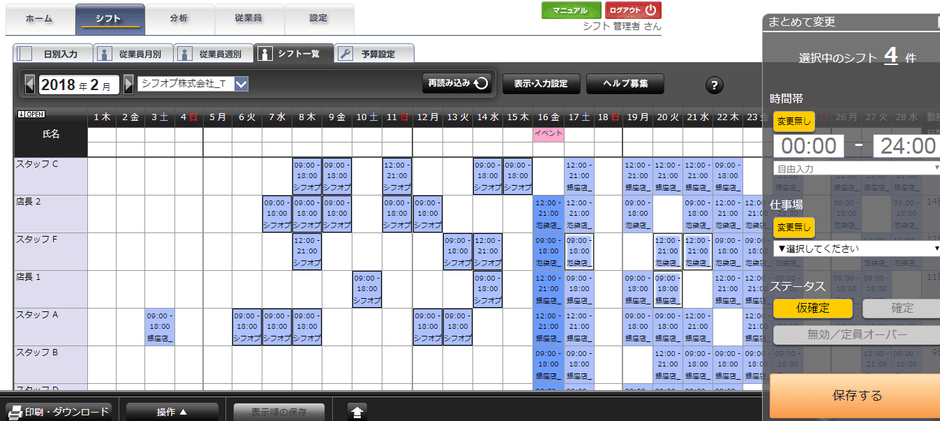Open the マニュアル button

571,10
